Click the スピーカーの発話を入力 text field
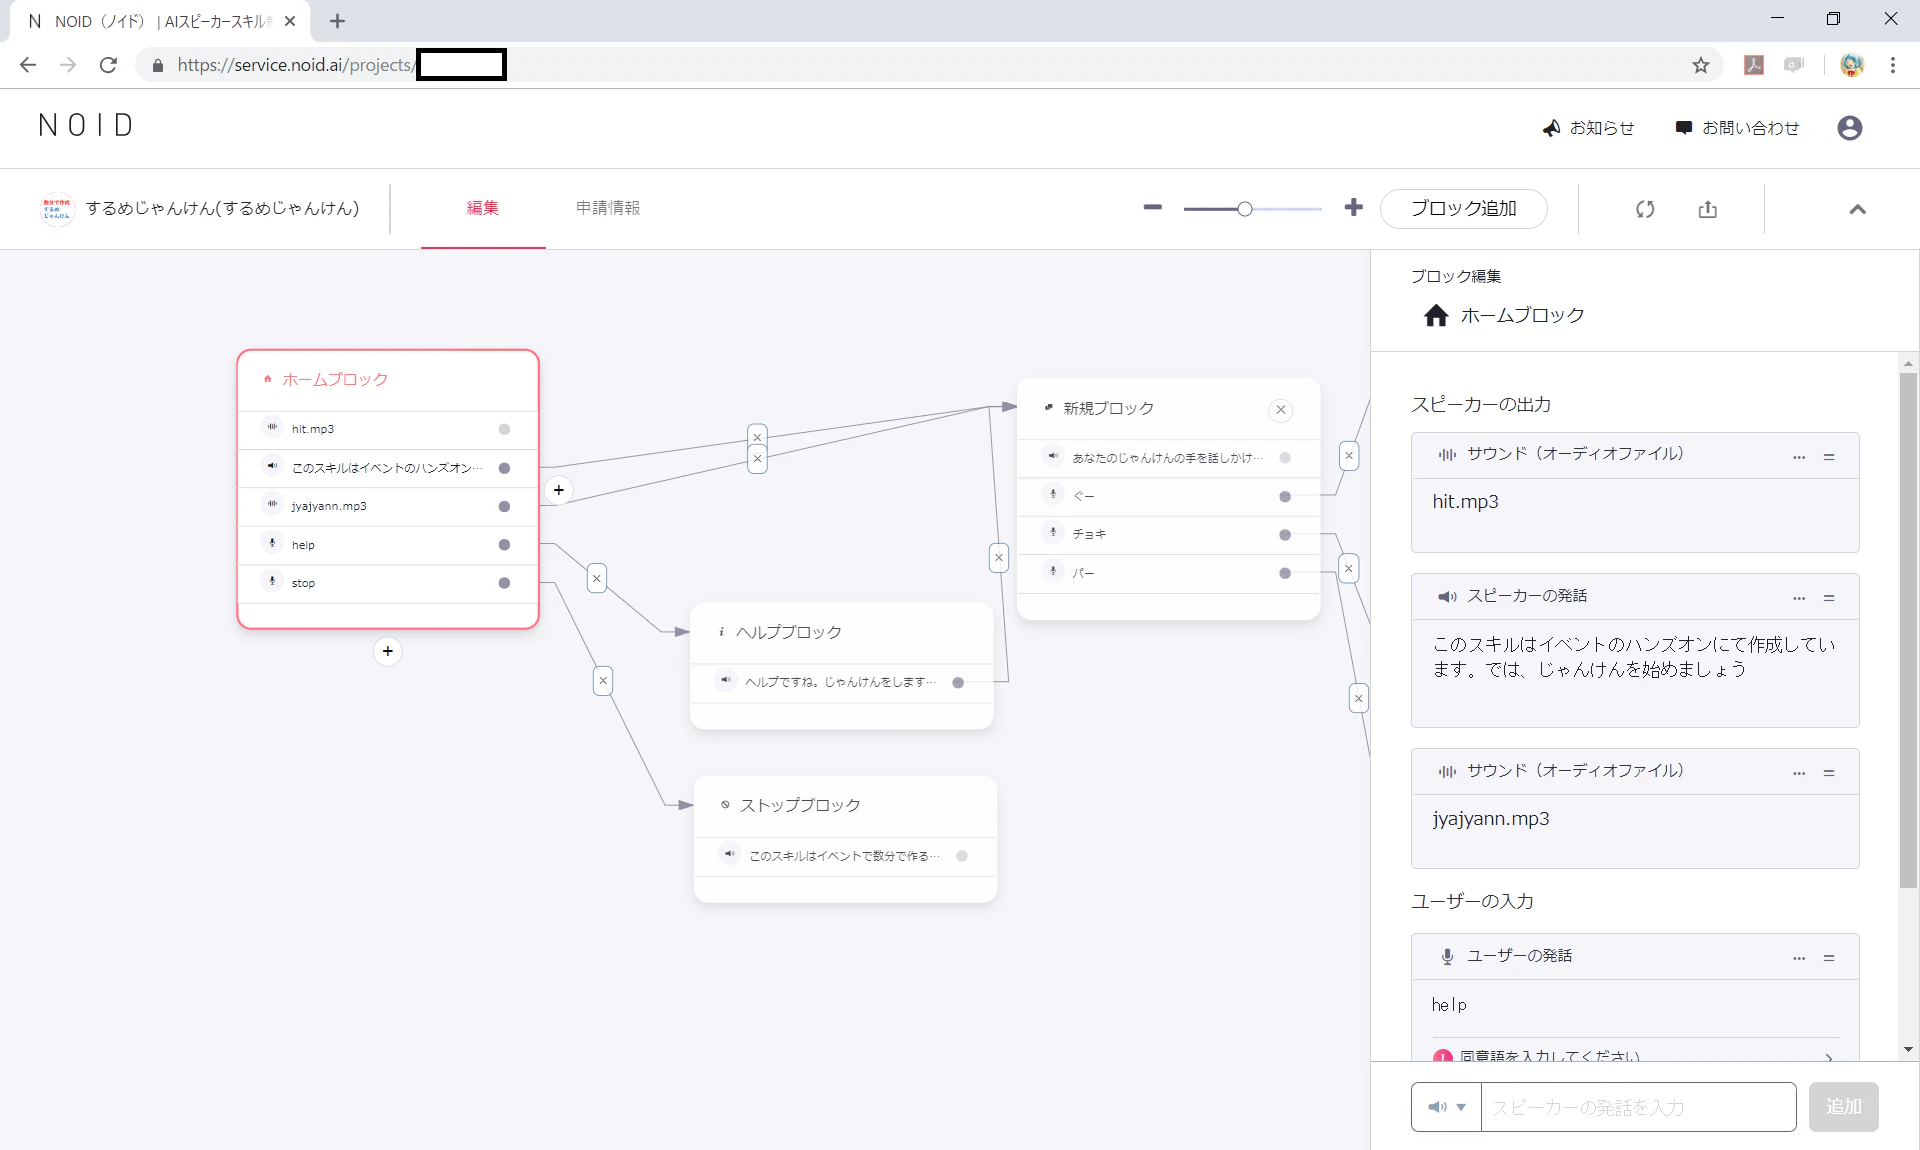The width and height of the screenshot is (1920, 1150). [1638, 1107]
